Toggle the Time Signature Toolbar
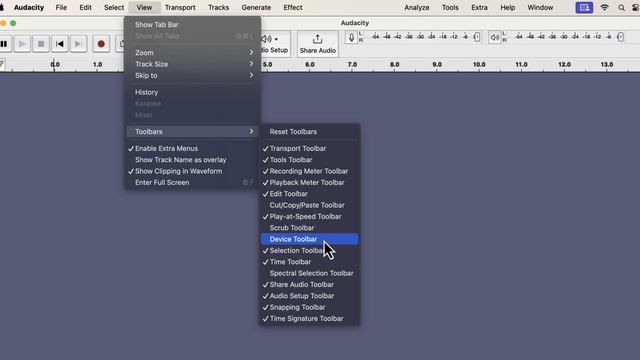This screenshot has width=640, height=360. 309,319
